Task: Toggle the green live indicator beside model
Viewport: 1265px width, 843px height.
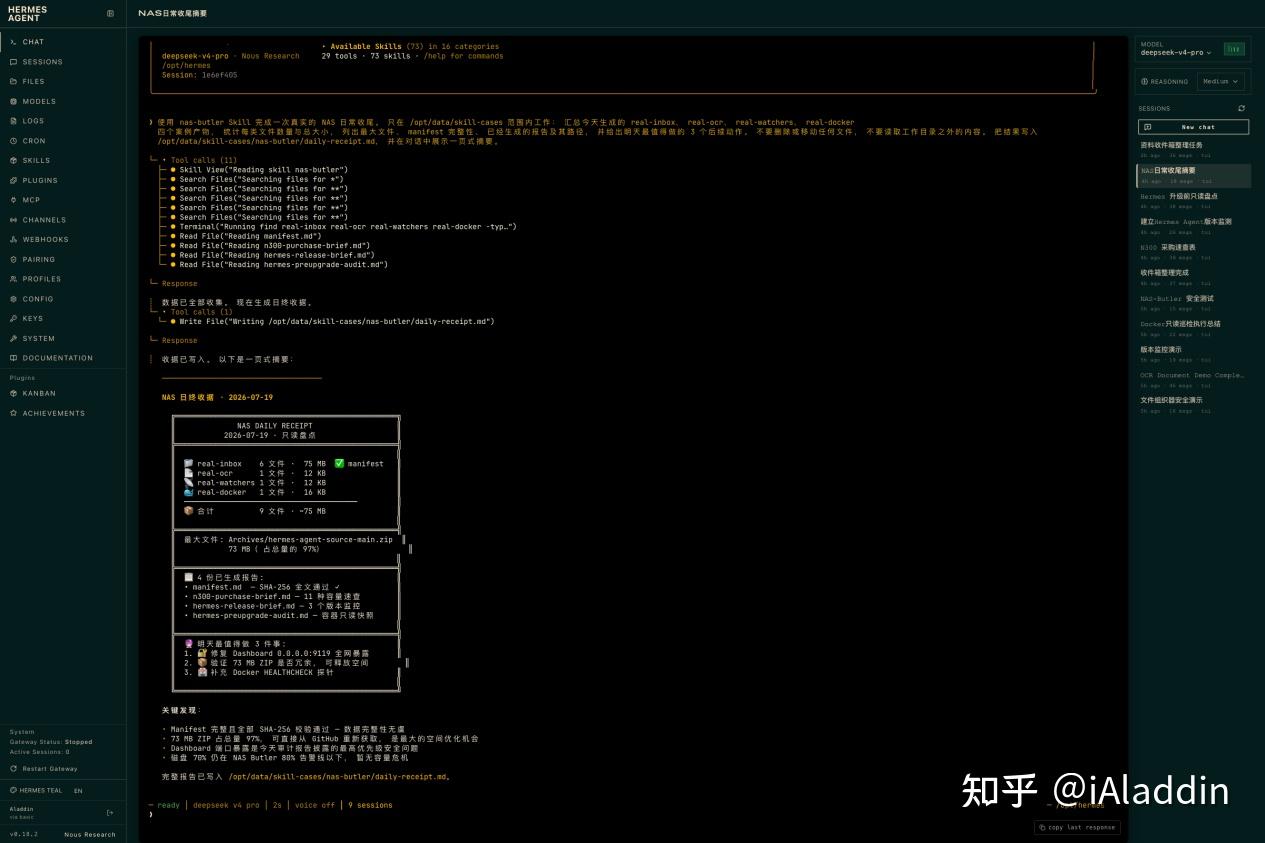Action: pos(1234,48)
